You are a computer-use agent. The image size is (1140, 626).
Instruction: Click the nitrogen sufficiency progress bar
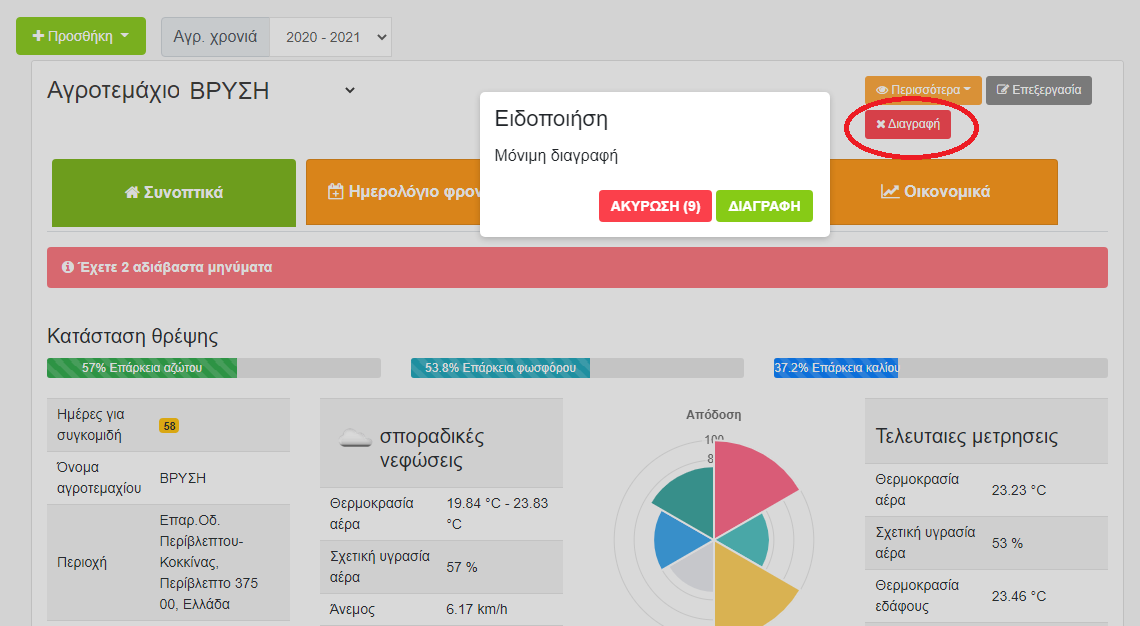[213, 368]
